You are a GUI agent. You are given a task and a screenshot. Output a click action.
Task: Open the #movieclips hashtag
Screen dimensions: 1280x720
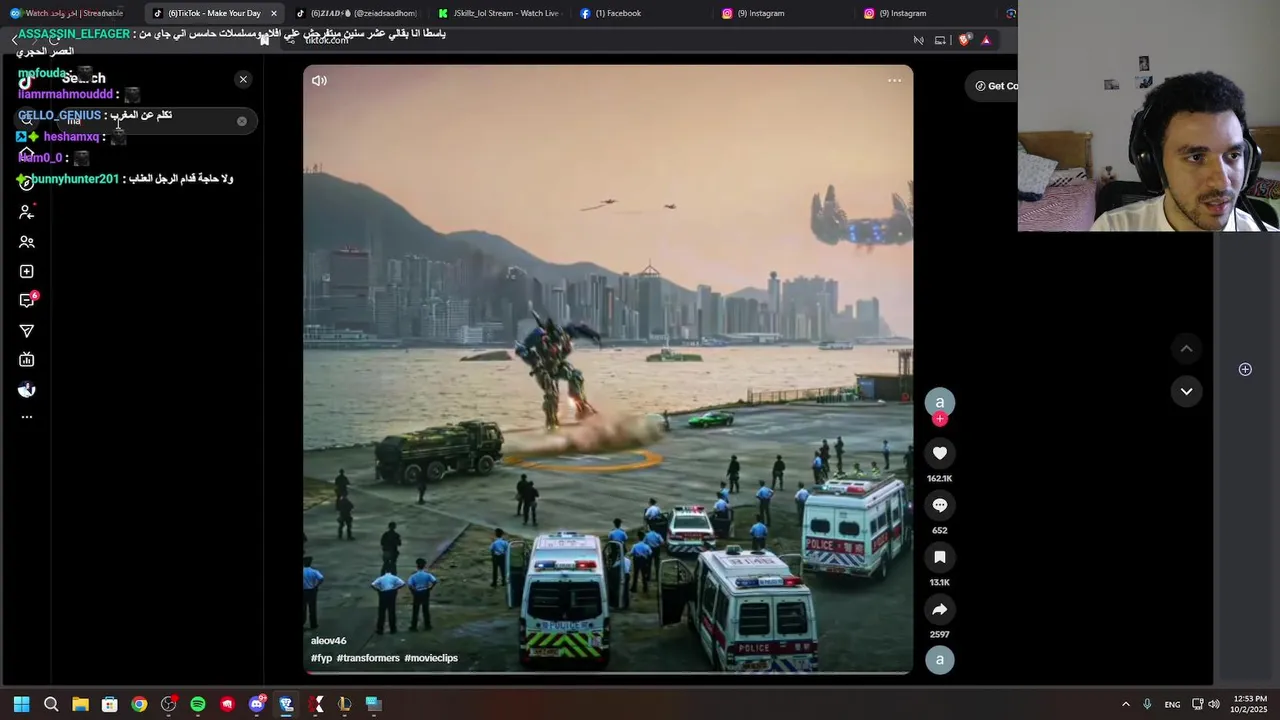pos(431,658)
